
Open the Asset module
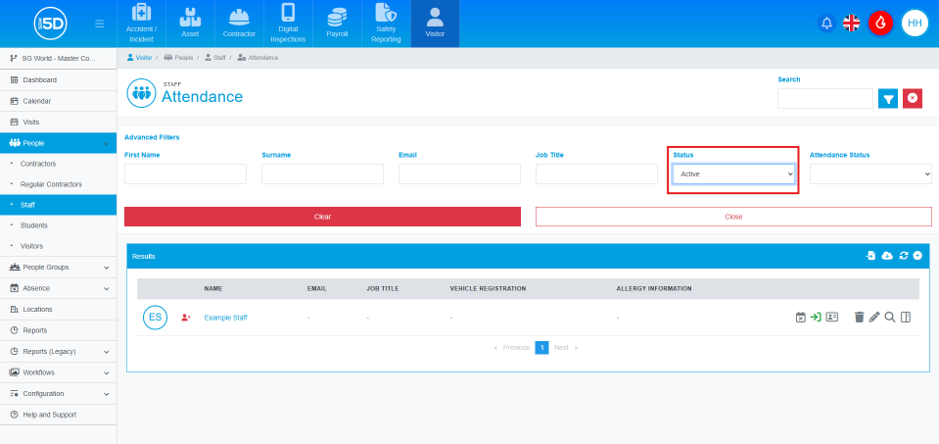pos(190,24)
